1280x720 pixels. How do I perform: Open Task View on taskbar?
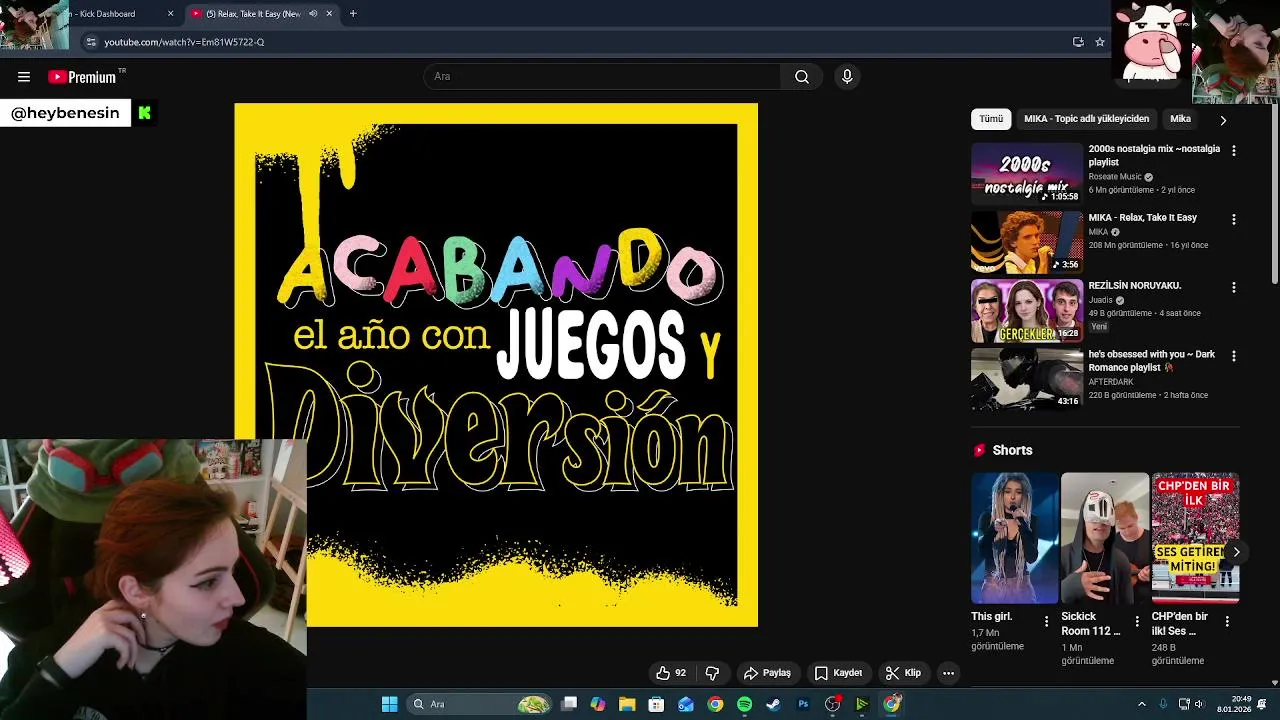click(569, 704)
